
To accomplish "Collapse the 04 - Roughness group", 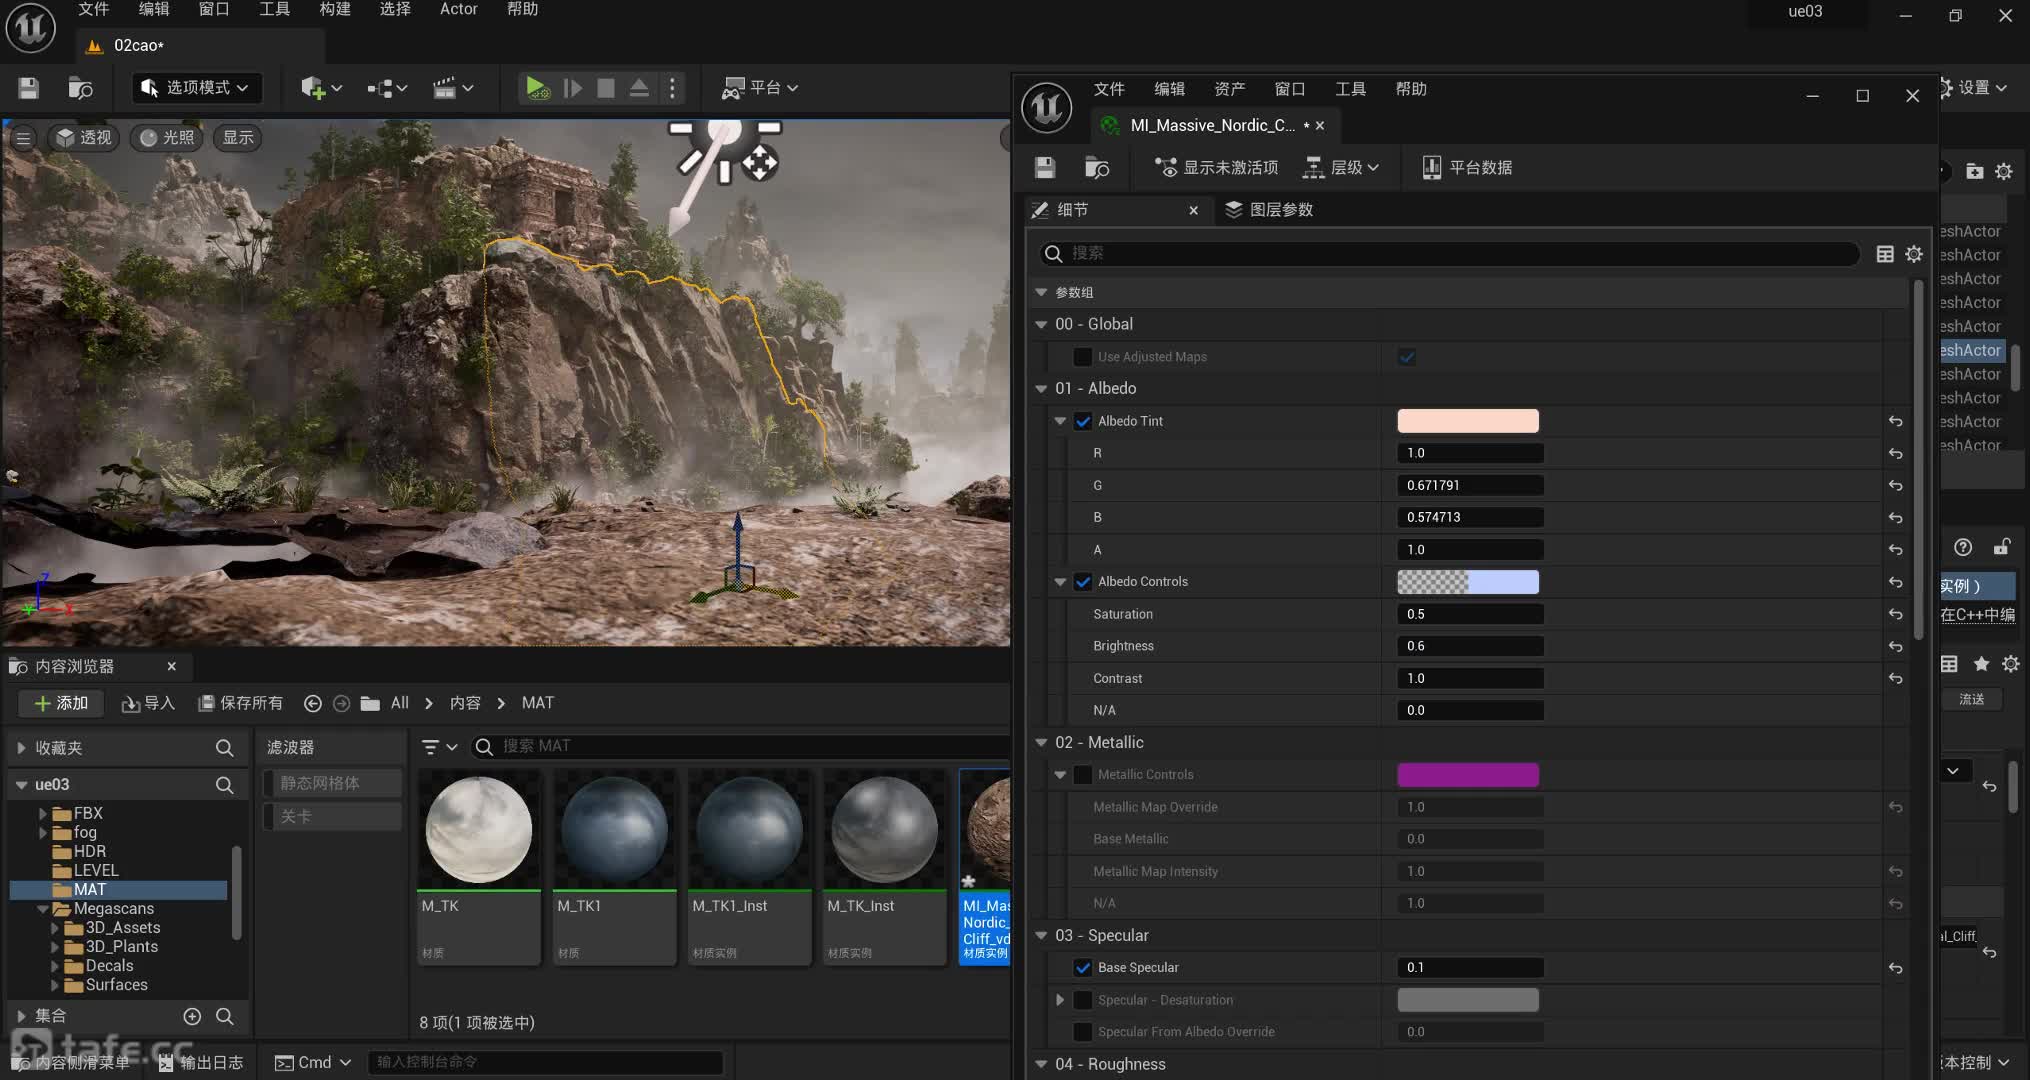I will point(1041,1065).
